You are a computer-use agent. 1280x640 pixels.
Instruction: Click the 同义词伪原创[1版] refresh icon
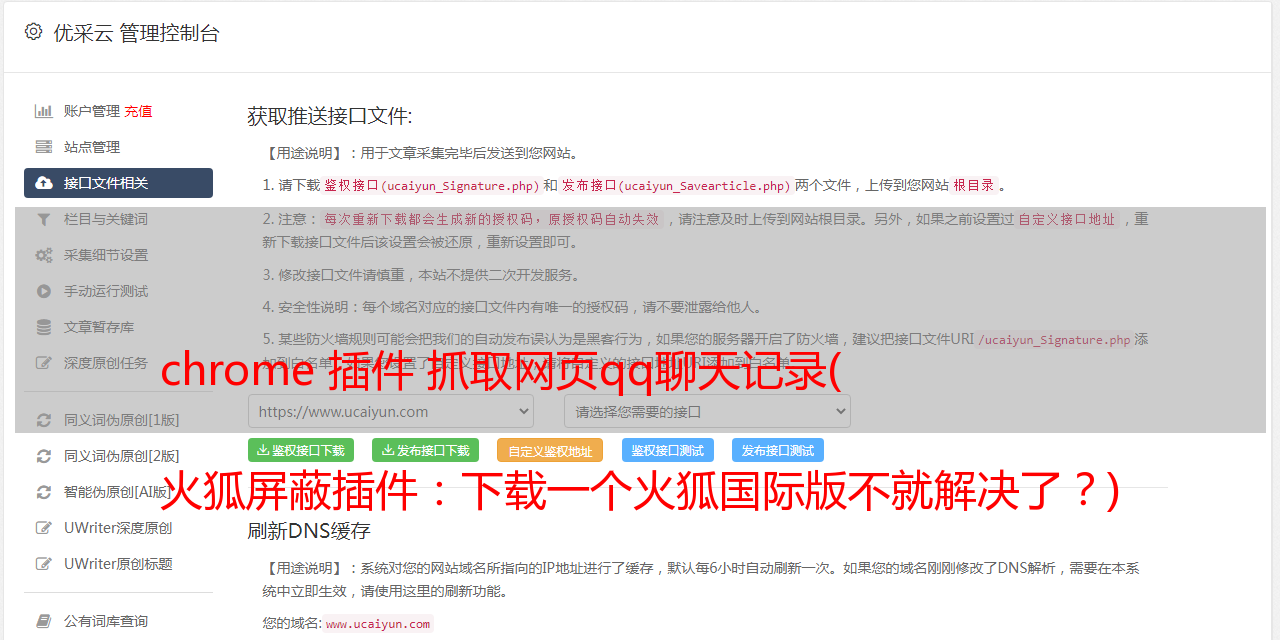[x=44, y=420]
